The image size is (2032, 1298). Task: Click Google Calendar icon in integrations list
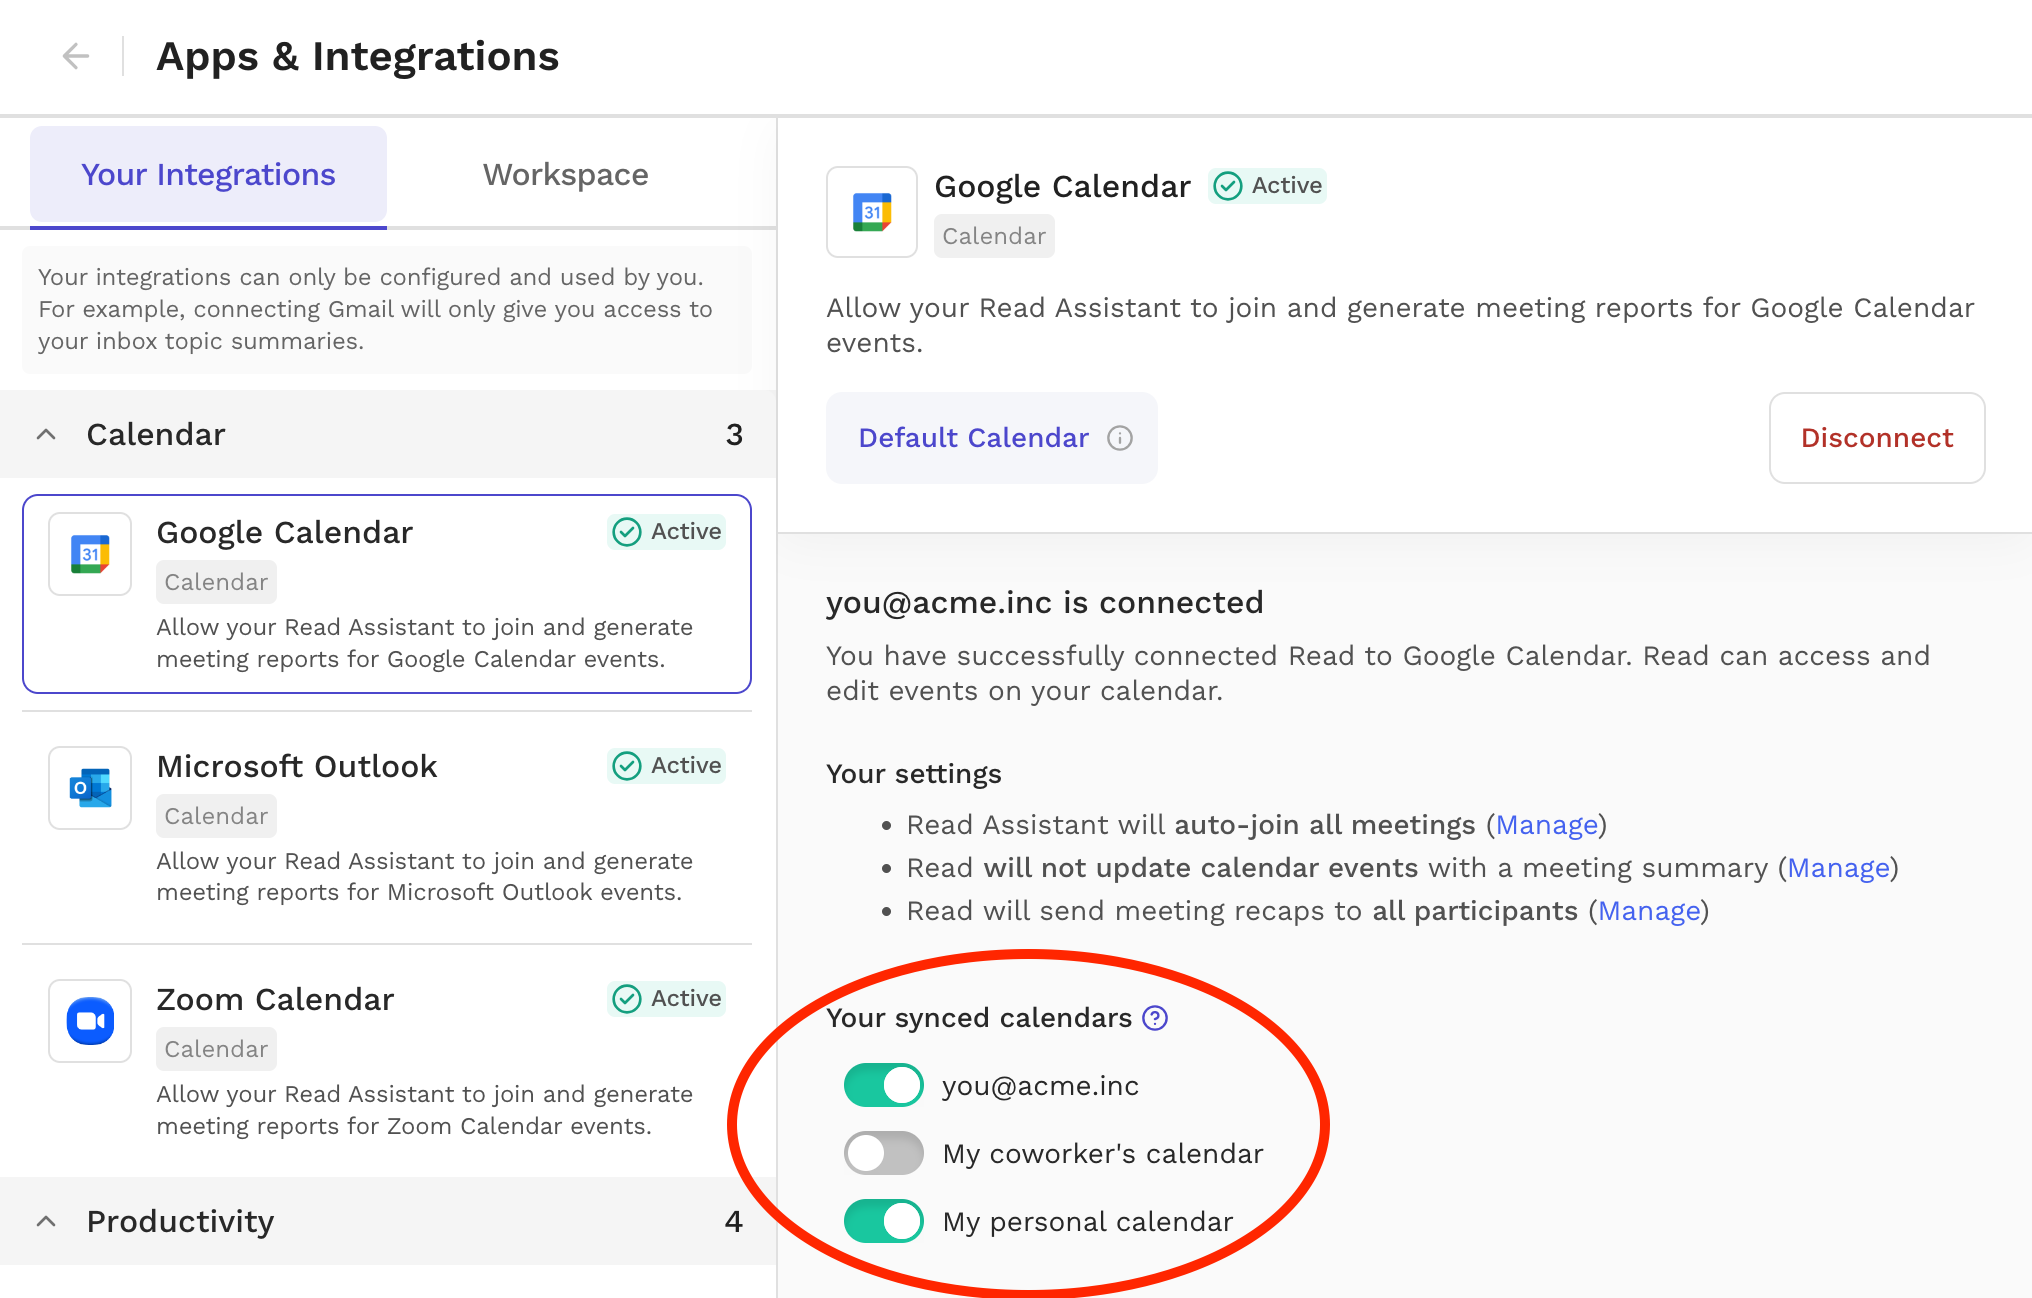coord(90,554)
